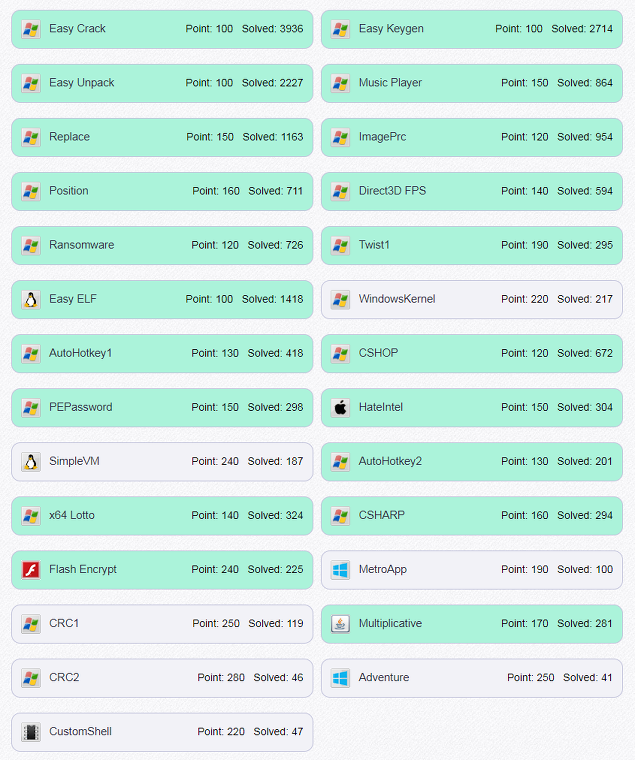This screenshot has height=760, width=635.
Task: Open the CSHARP challenge card
Action: click(472, 516)
